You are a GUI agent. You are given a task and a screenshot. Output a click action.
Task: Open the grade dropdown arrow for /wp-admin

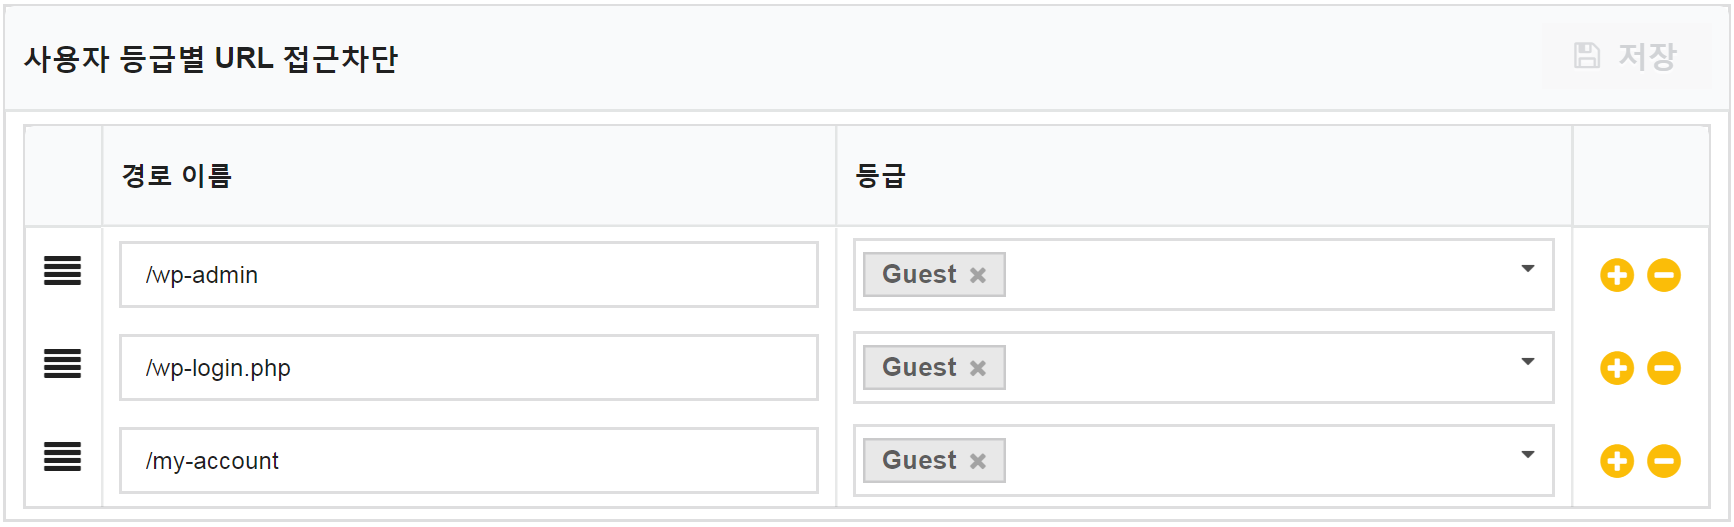(1527, 269)
